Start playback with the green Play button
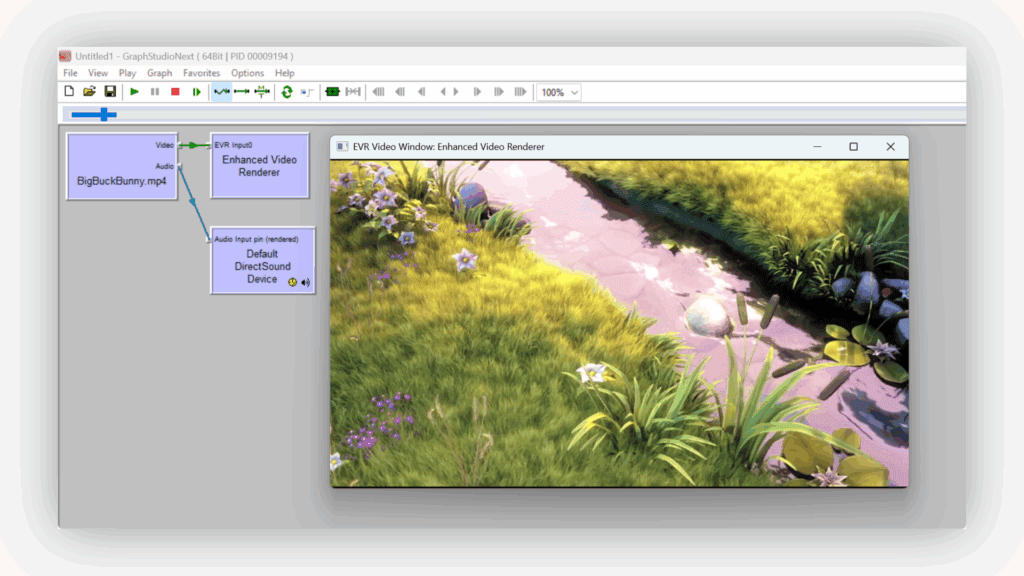The image size is (1024, 576). [x=134, y=91]
